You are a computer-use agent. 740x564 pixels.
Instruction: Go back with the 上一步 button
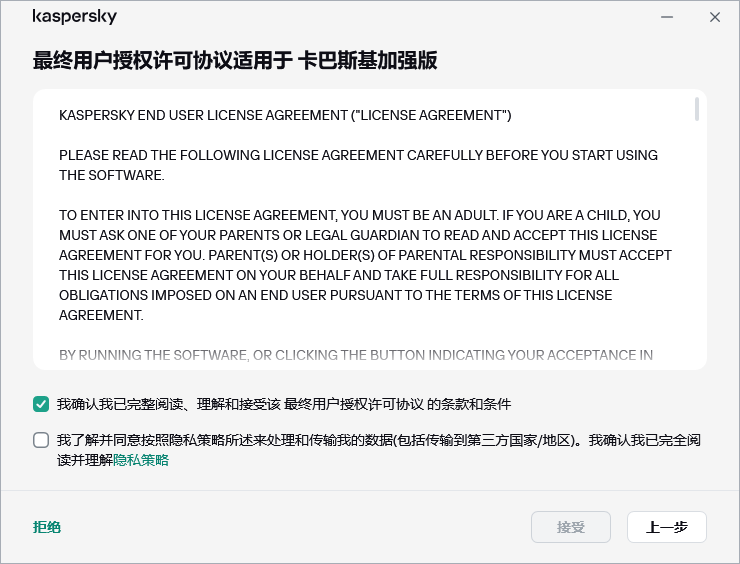coord(666,527)
